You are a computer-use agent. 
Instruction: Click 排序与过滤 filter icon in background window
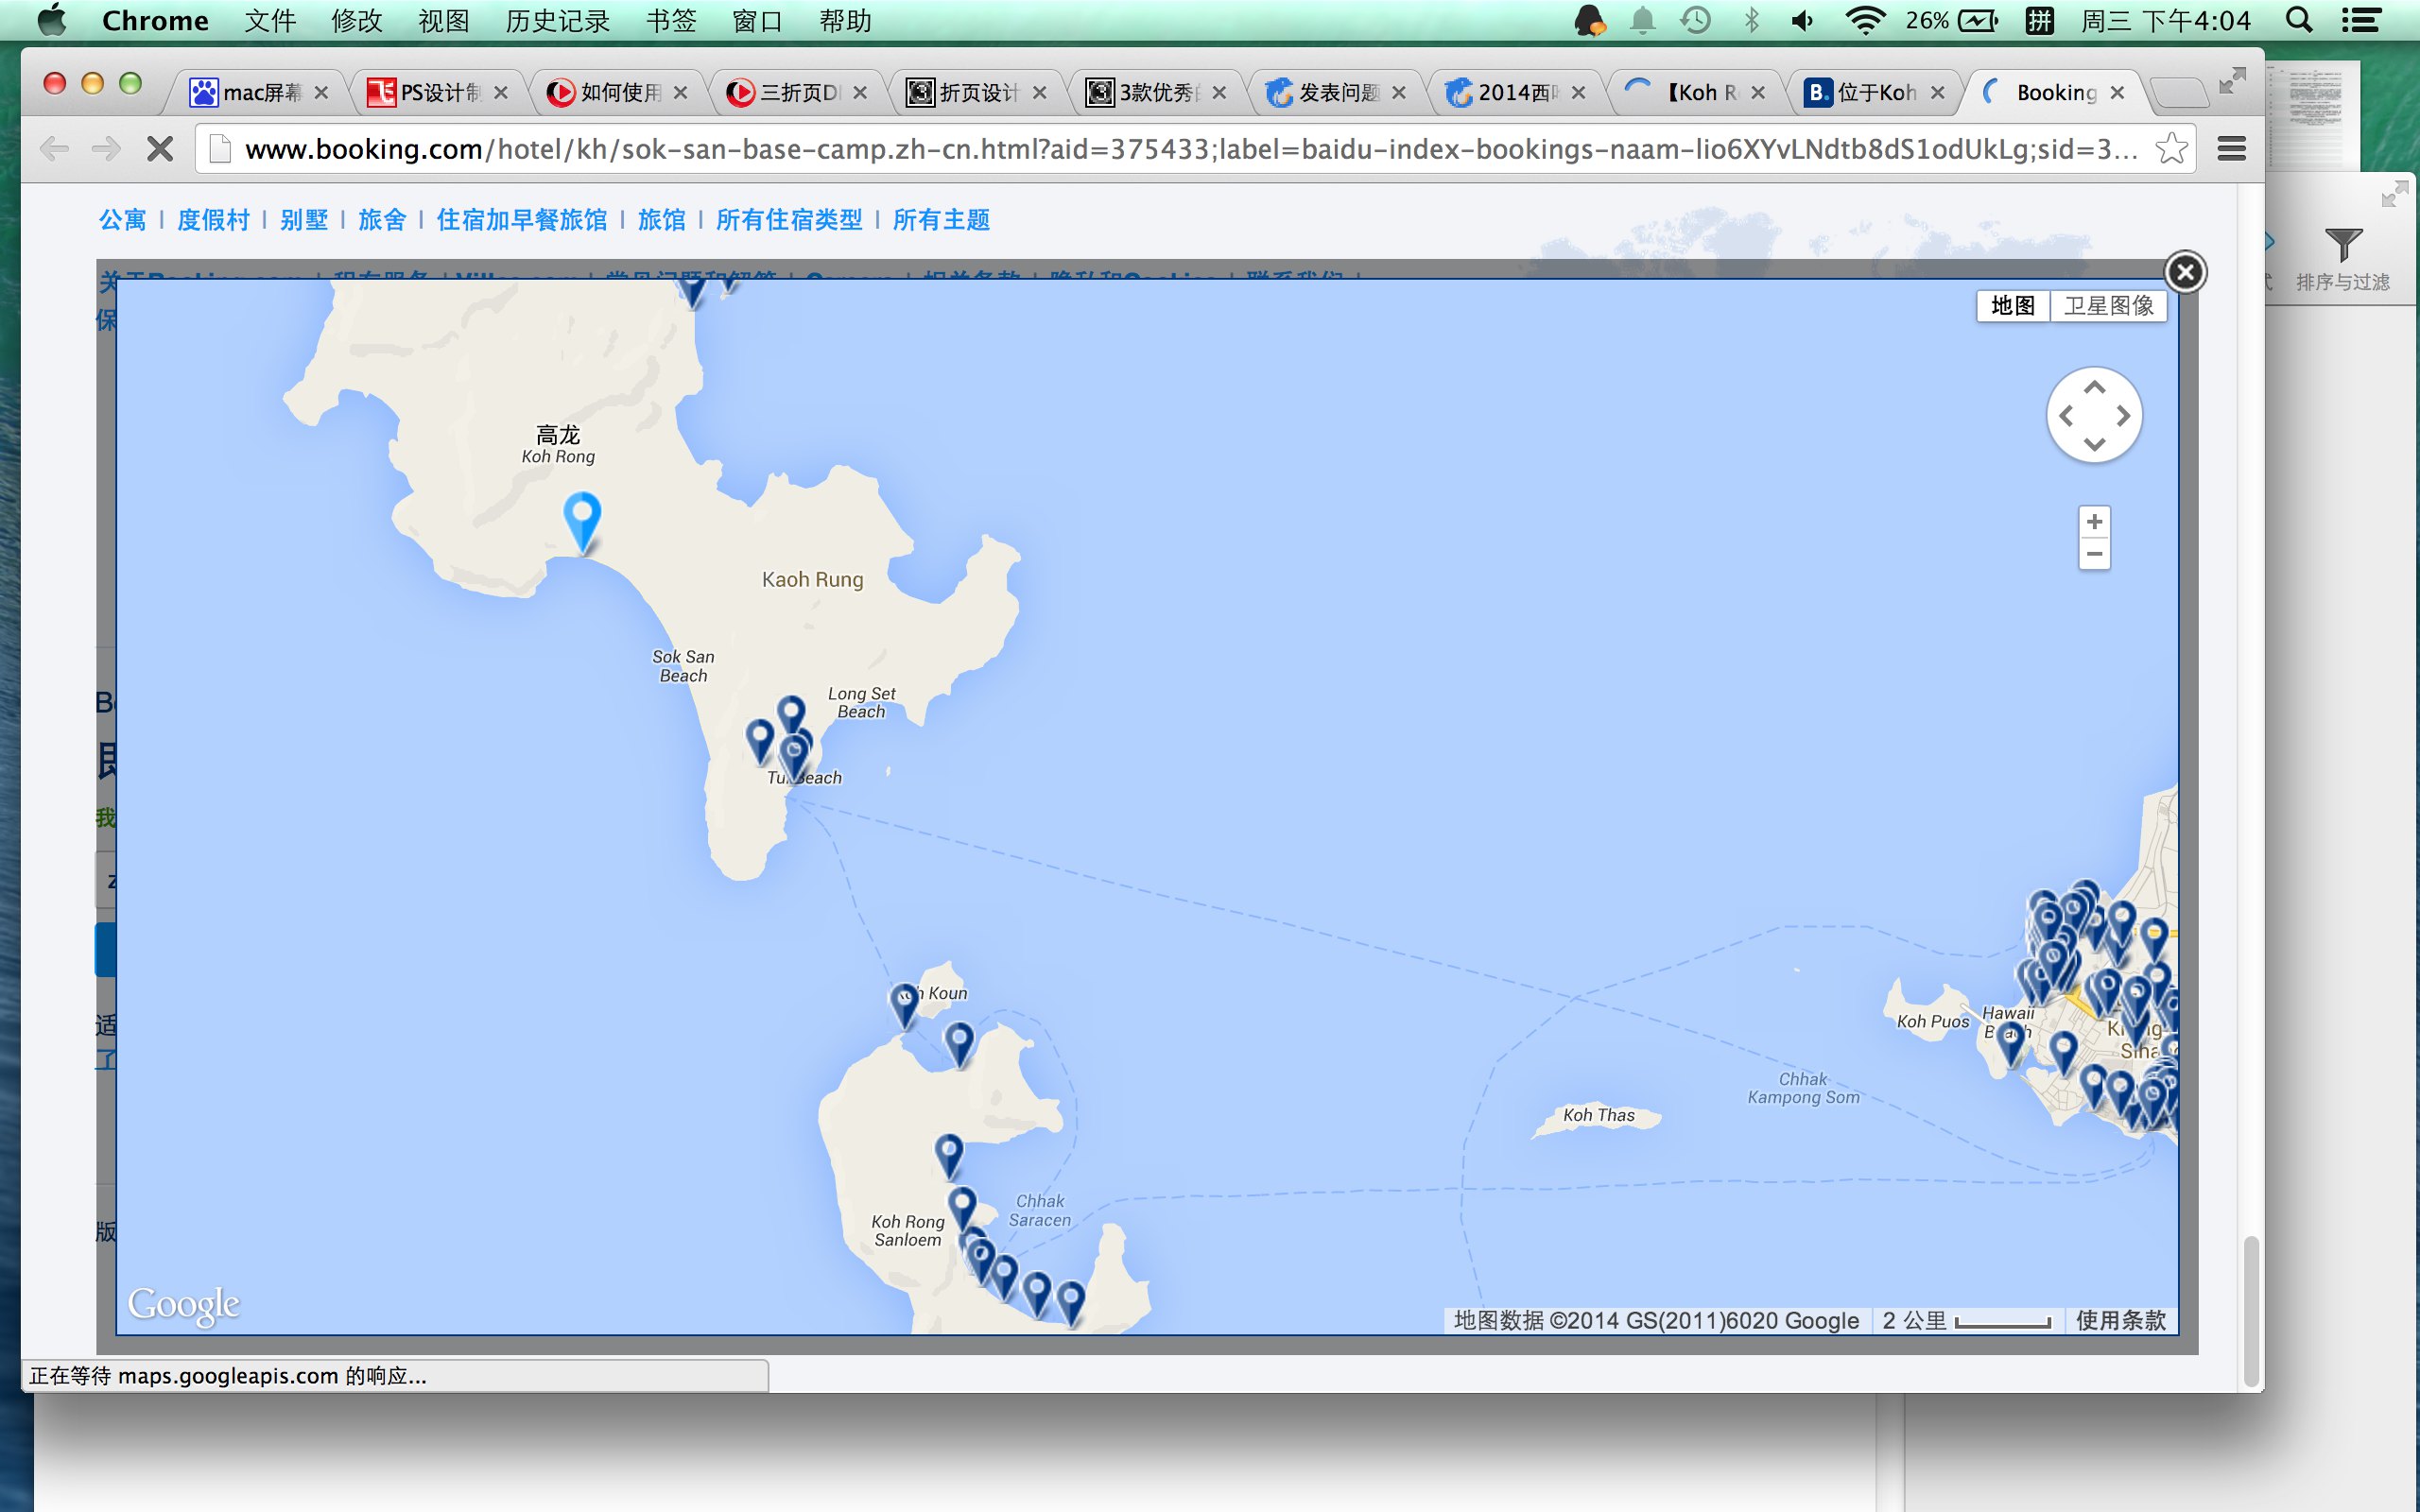coord(2343,245)
